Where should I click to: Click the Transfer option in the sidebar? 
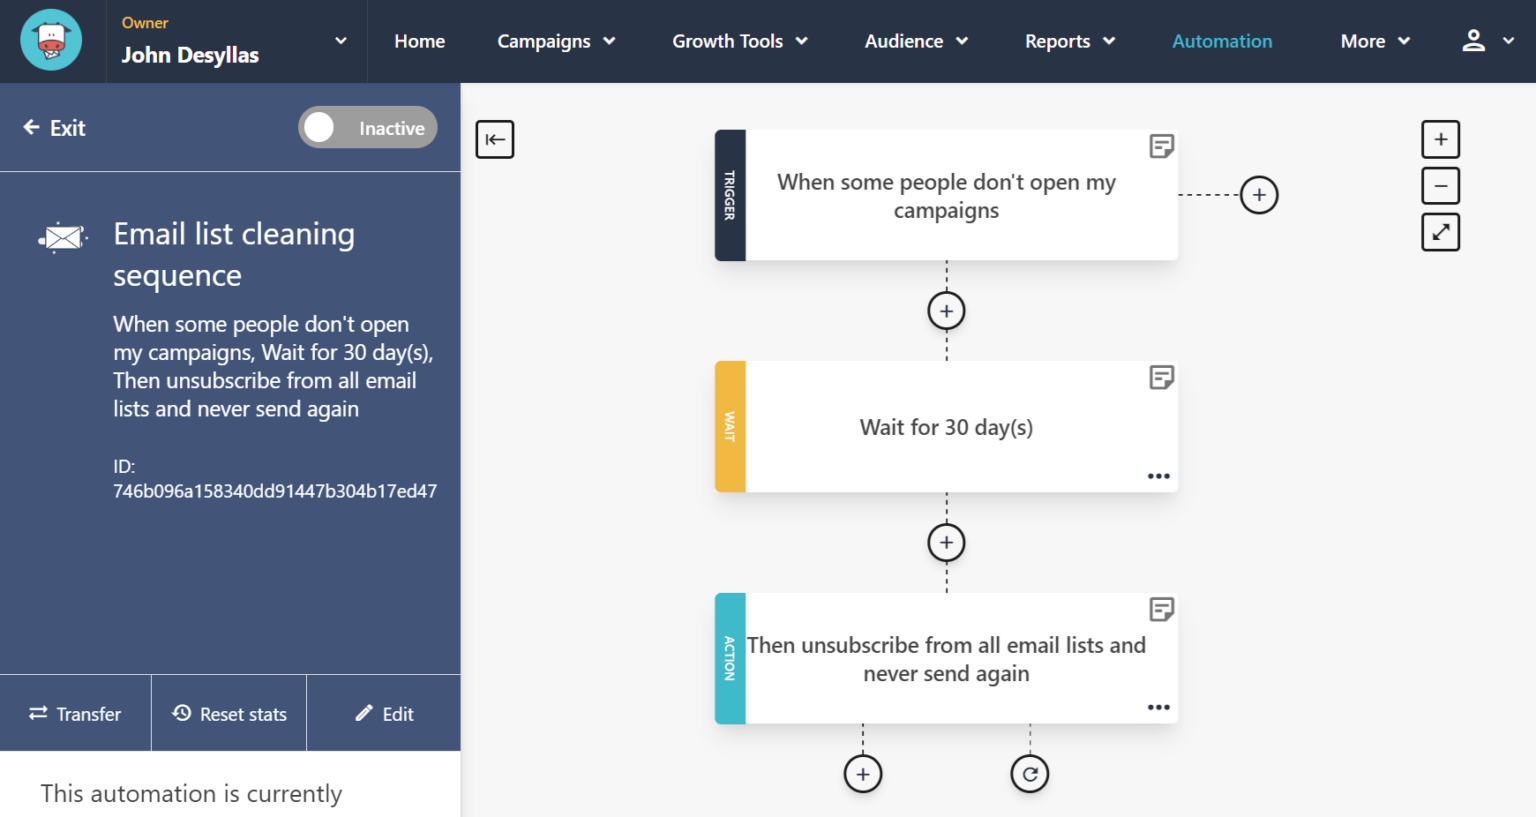tap(75, 713)
